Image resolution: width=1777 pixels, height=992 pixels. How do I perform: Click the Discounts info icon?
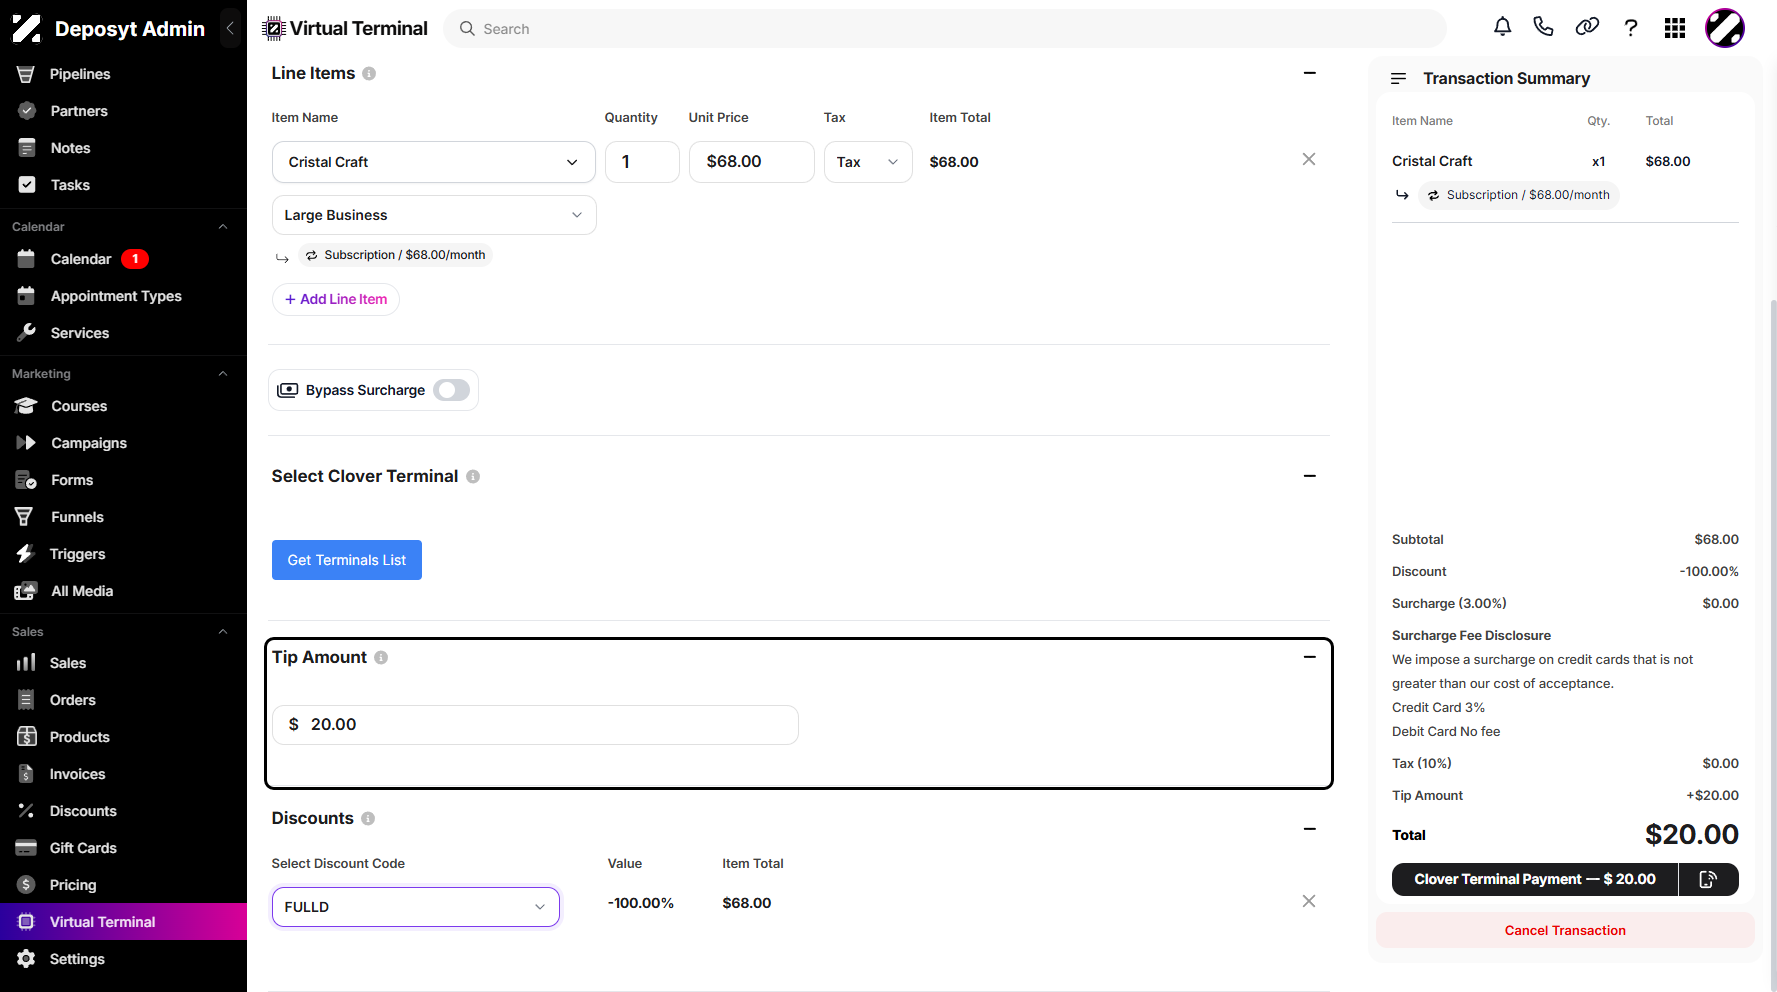tap(368, 819)
